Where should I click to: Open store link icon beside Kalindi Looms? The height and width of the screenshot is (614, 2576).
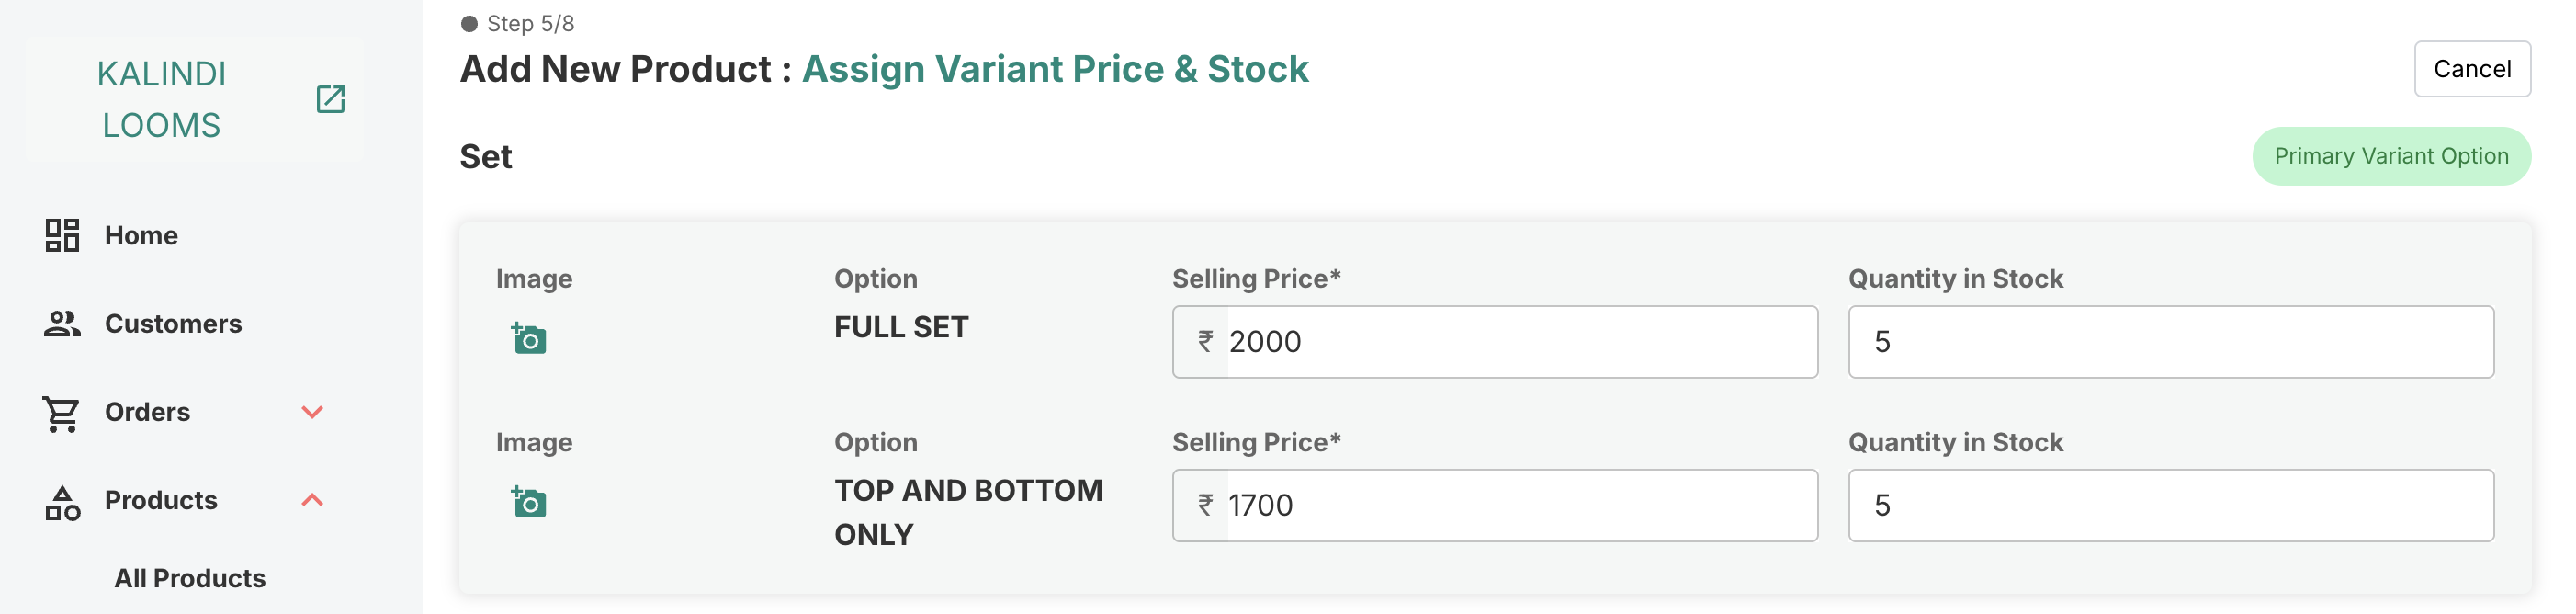tap(330, 99)
